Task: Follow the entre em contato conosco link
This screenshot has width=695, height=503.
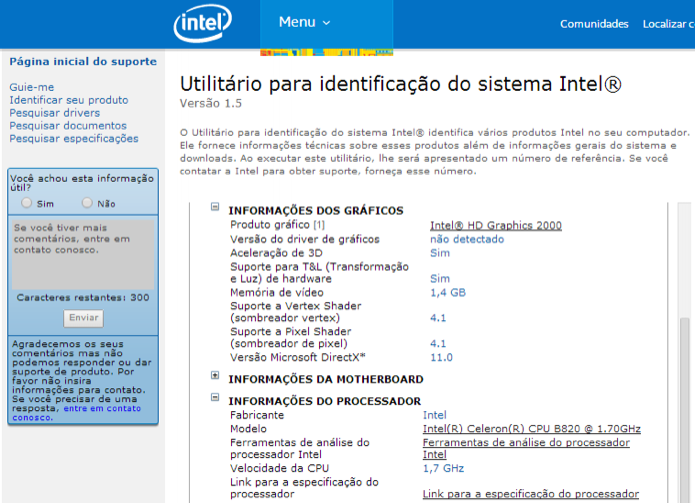Action: pos(77,413)
